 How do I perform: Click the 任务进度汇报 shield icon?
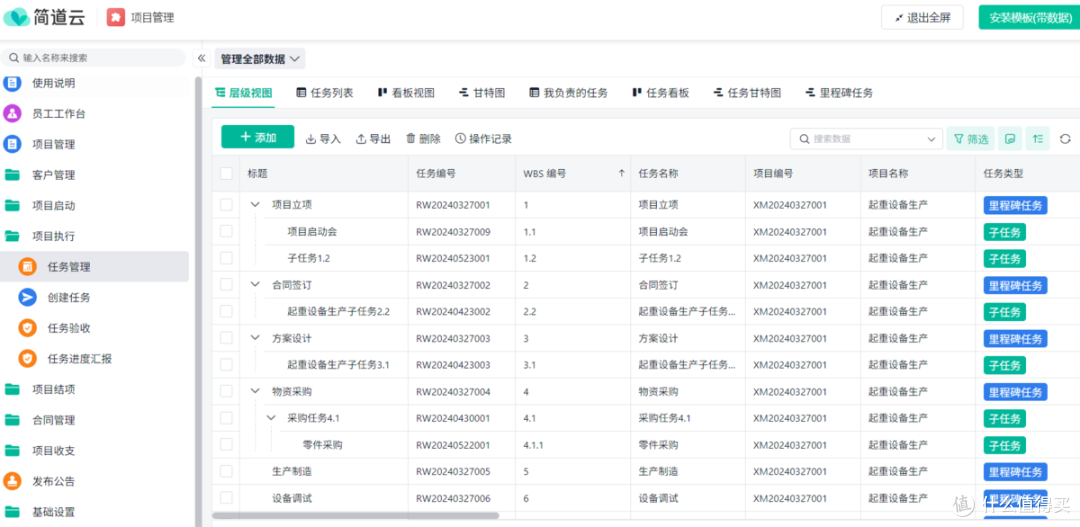[28, 358]
